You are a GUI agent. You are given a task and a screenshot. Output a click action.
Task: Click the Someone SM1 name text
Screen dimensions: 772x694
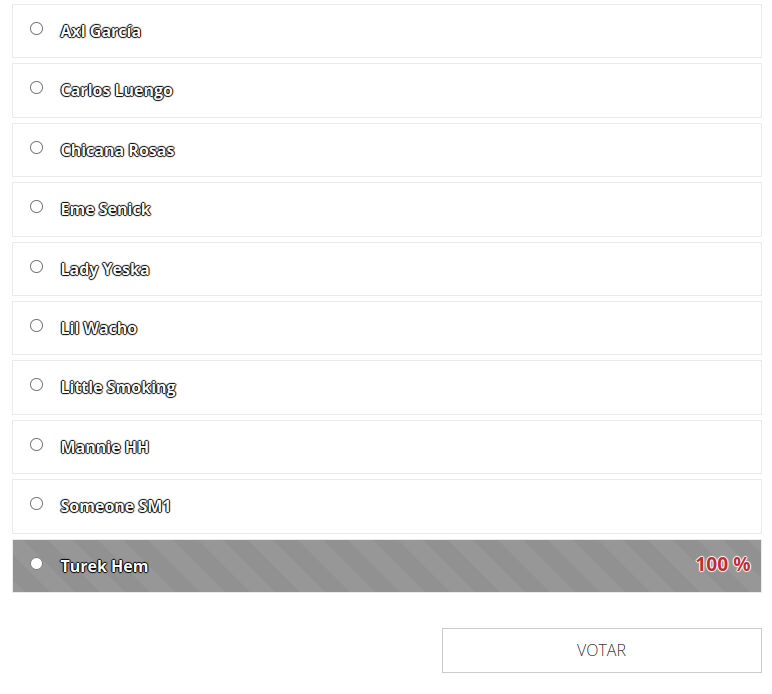click(115, 506)
